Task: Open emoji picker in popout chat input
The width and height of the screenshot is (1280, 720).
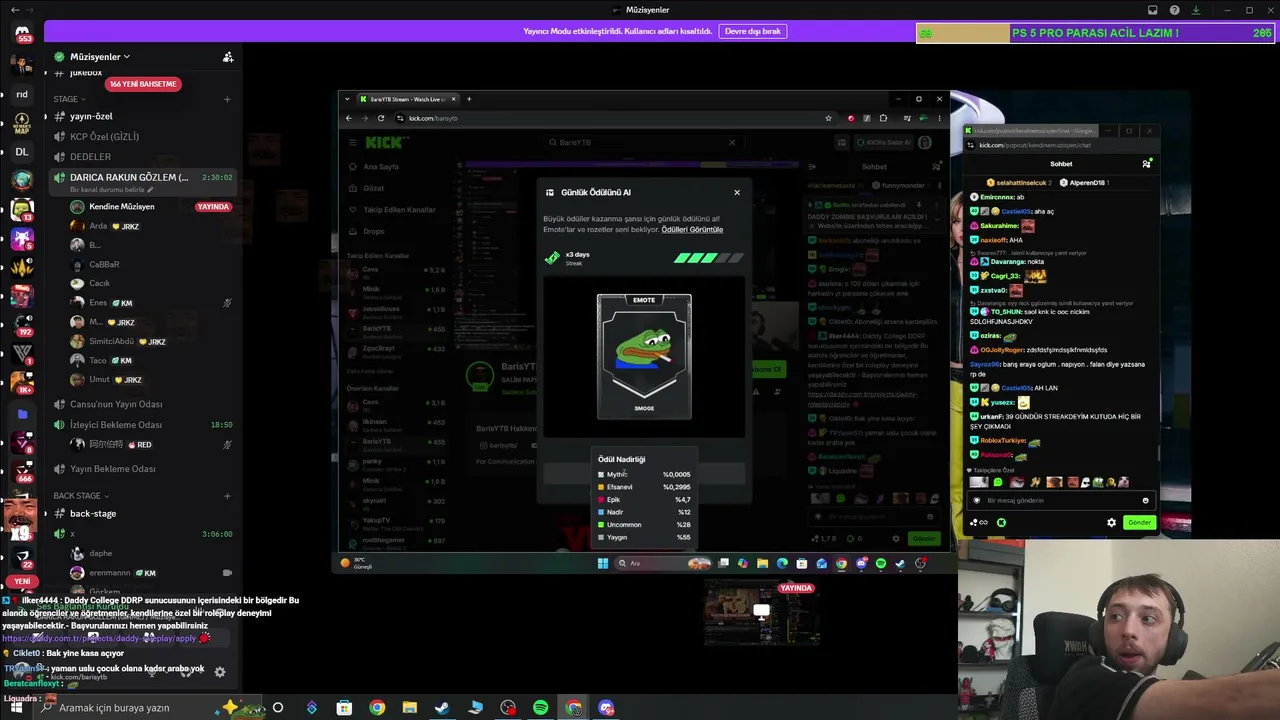Action: [1146, 500]
